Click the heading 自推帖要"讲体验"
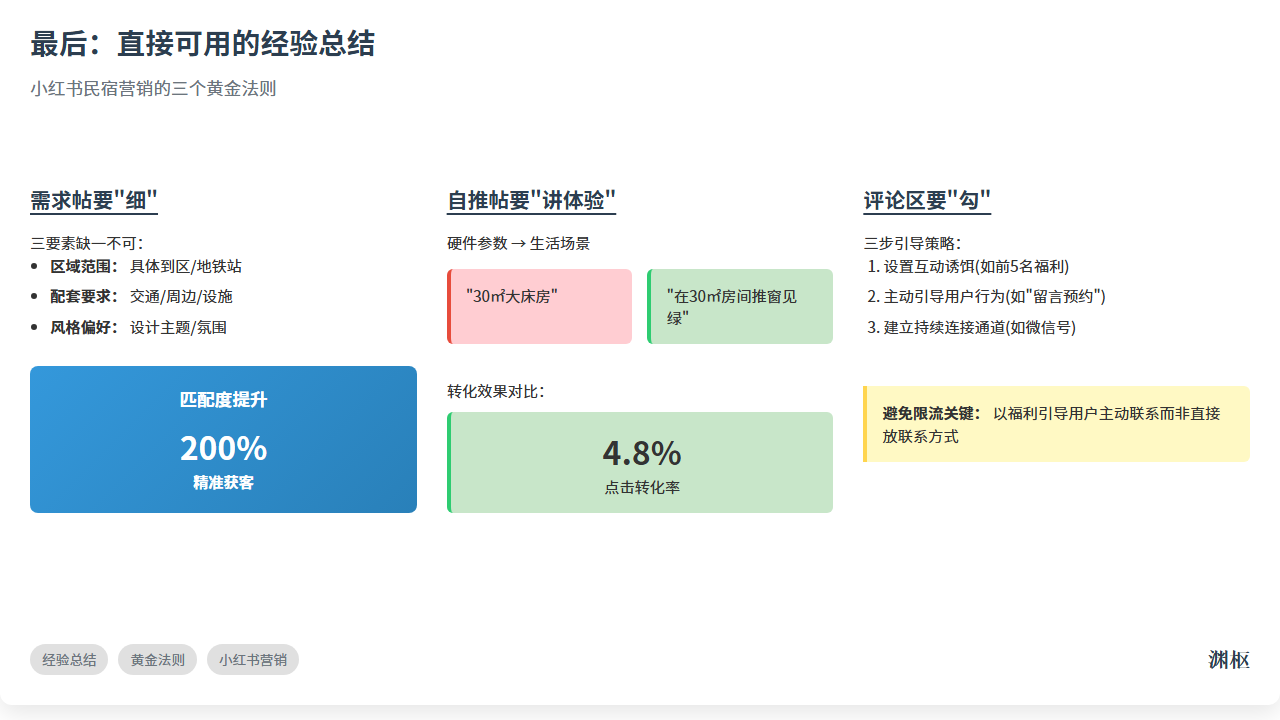1280x720 pixels. 531,200
